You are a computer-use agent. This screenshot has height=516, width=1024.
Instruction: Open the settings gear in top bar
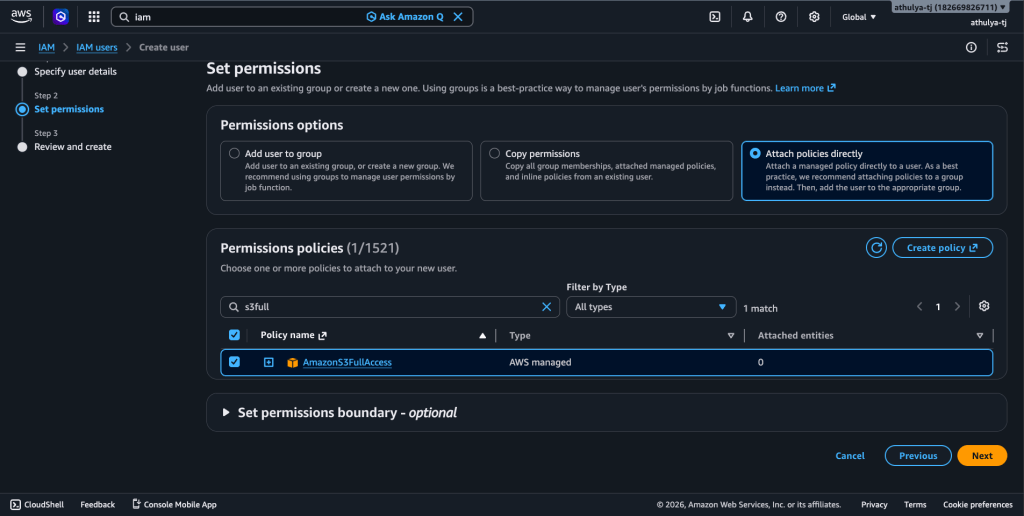814,17
